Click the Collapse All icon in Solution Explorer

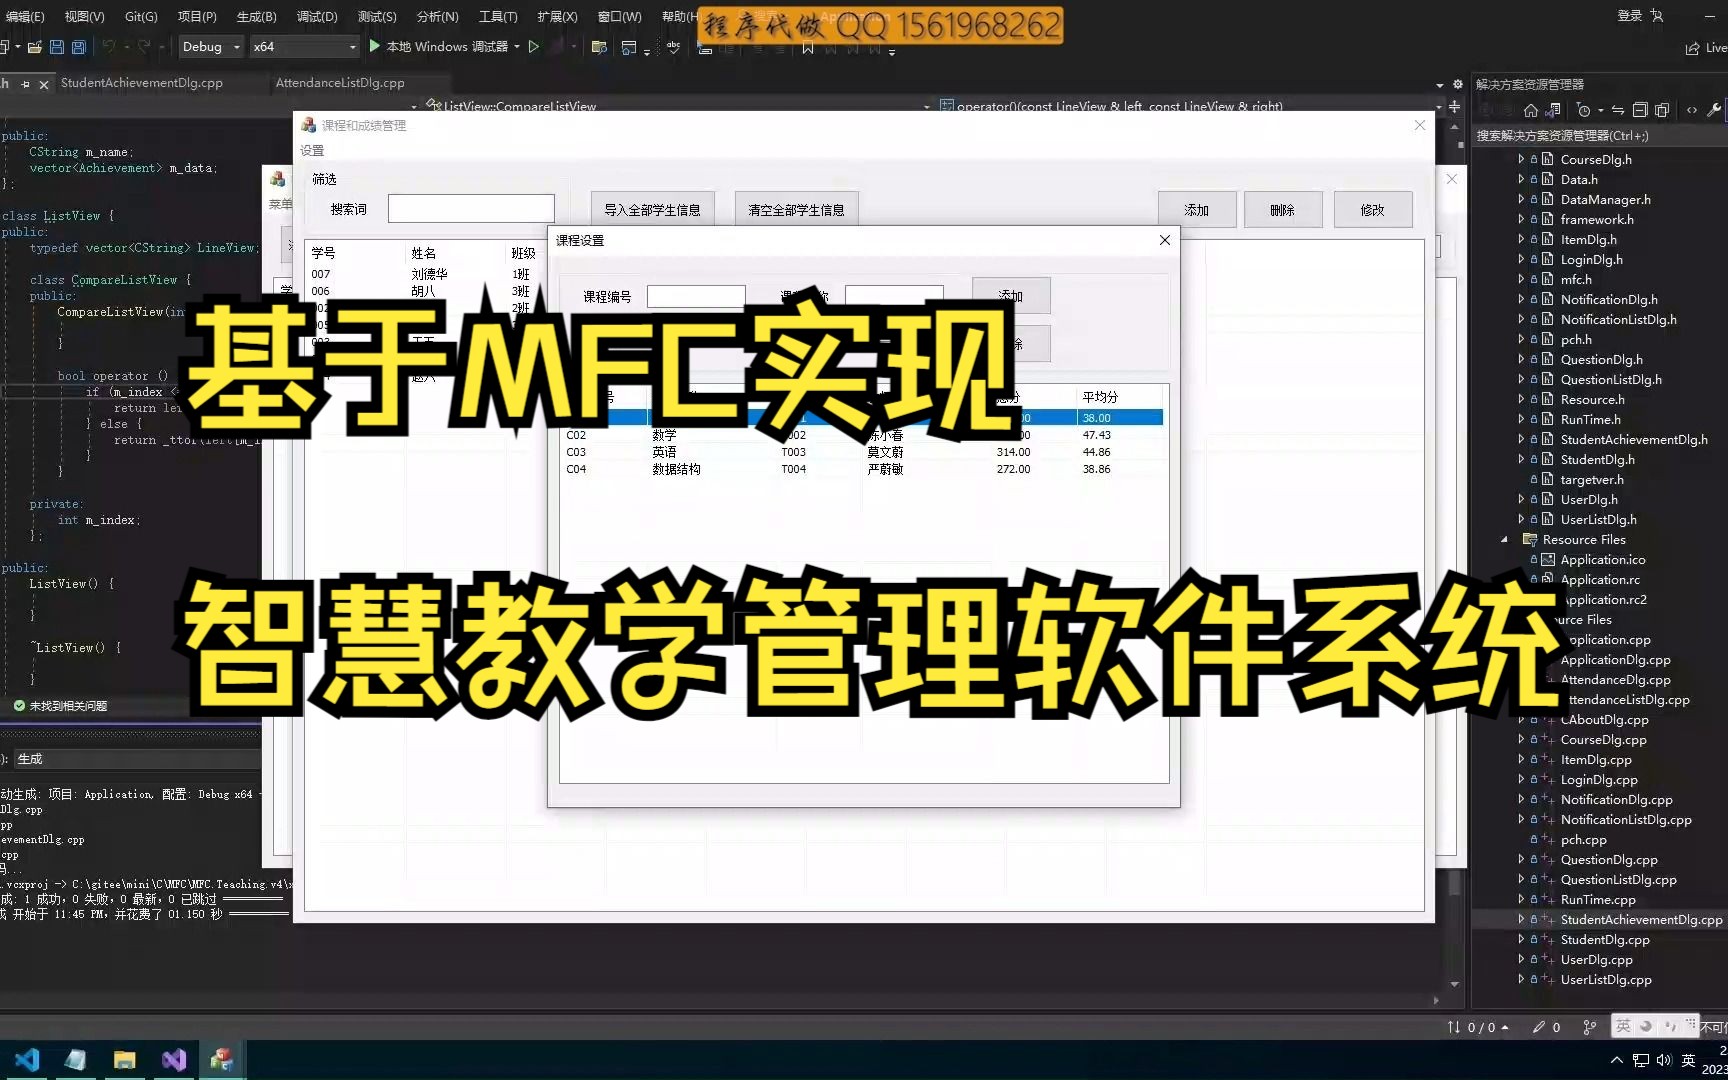click(1639, 110)
